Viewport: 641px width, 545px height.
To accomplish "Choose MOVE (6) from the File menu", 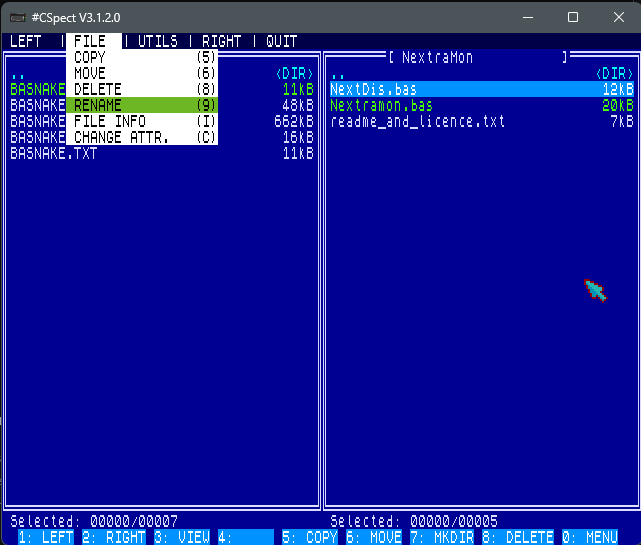I will tap(142, 73).
